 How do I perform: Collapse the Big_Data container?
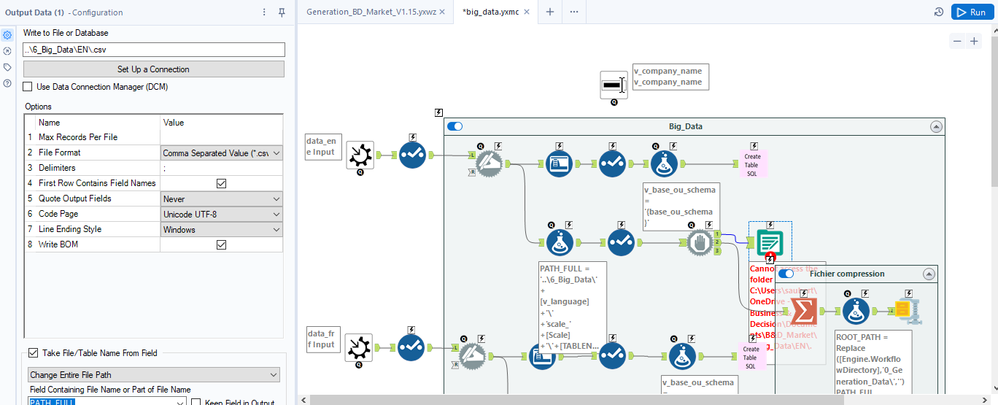tap(936, 127)
